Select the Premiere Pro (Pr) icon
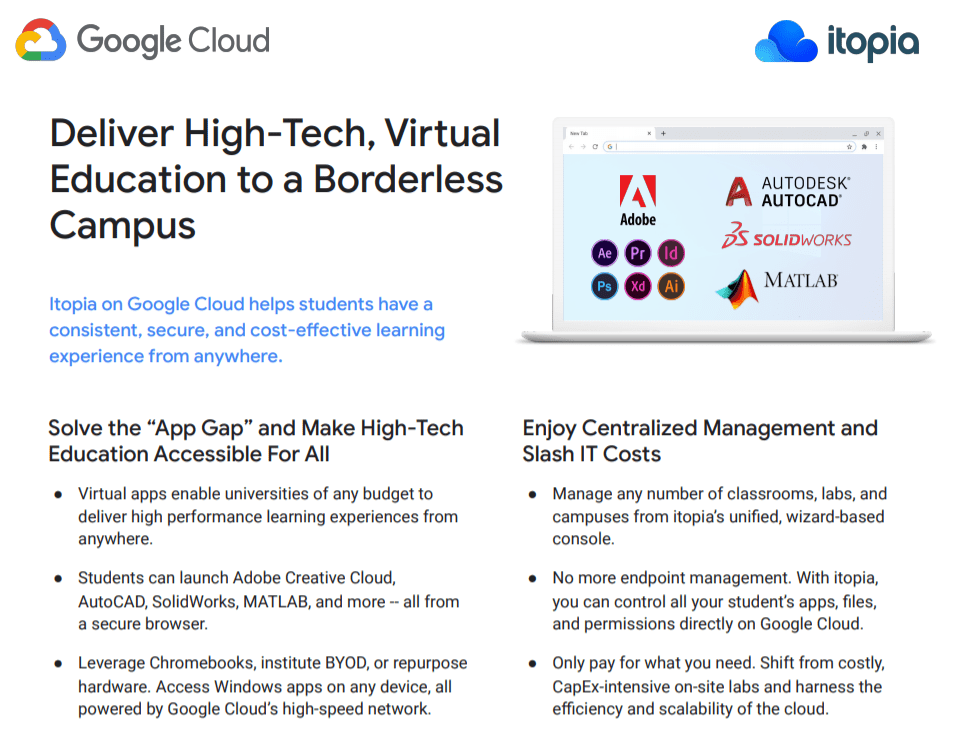The image size is (964, 753). pyautogui.click(x=638, y=253)
